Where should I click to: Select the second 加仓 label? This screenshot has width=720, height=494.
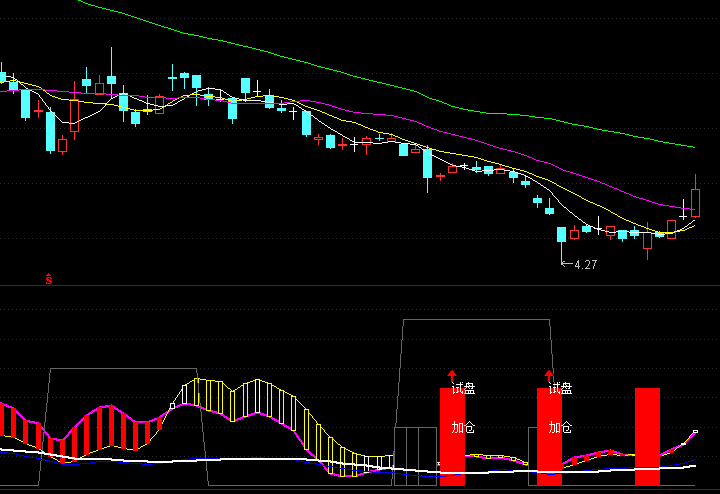point(560,427)
